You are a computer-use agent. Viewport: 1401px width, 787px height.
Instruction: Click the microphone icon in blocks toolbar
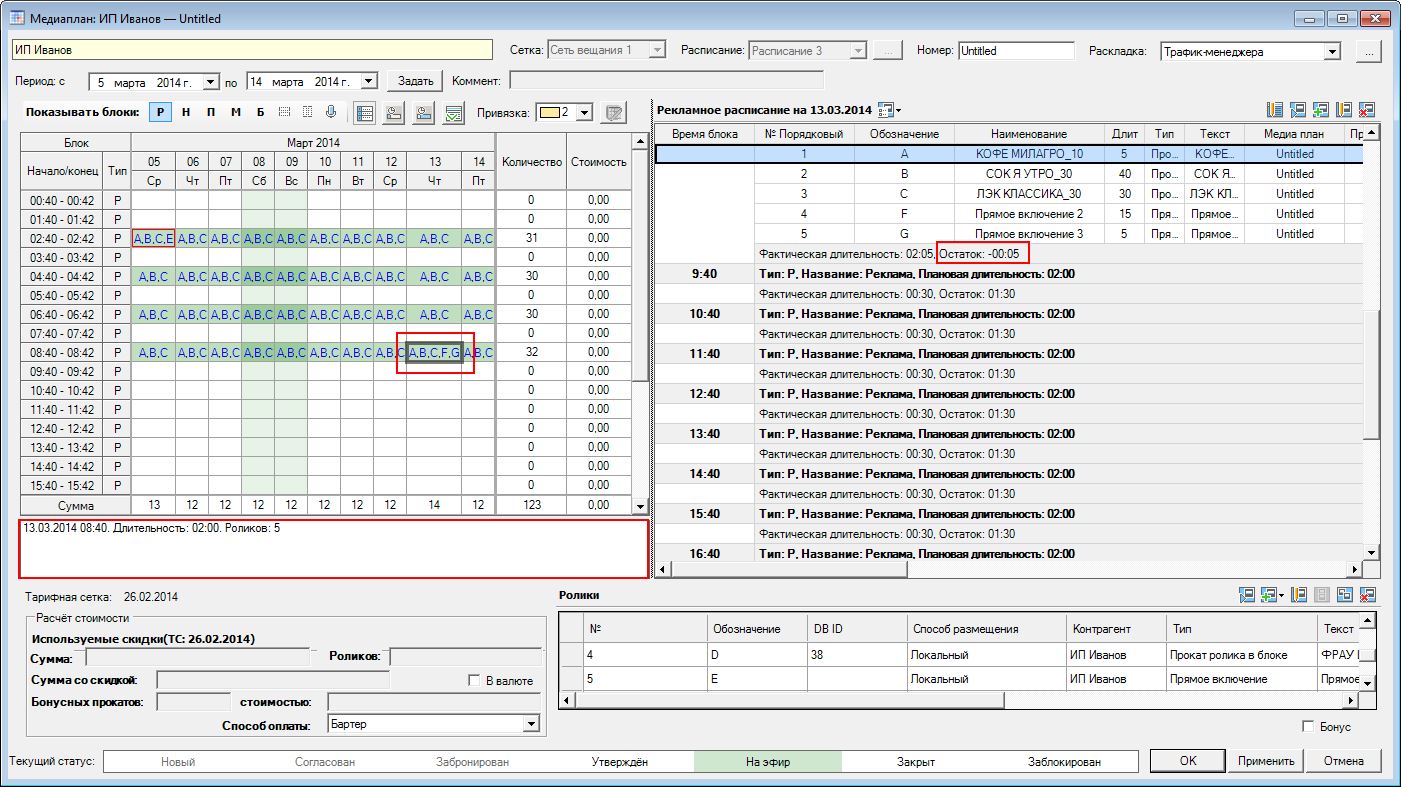330,112
